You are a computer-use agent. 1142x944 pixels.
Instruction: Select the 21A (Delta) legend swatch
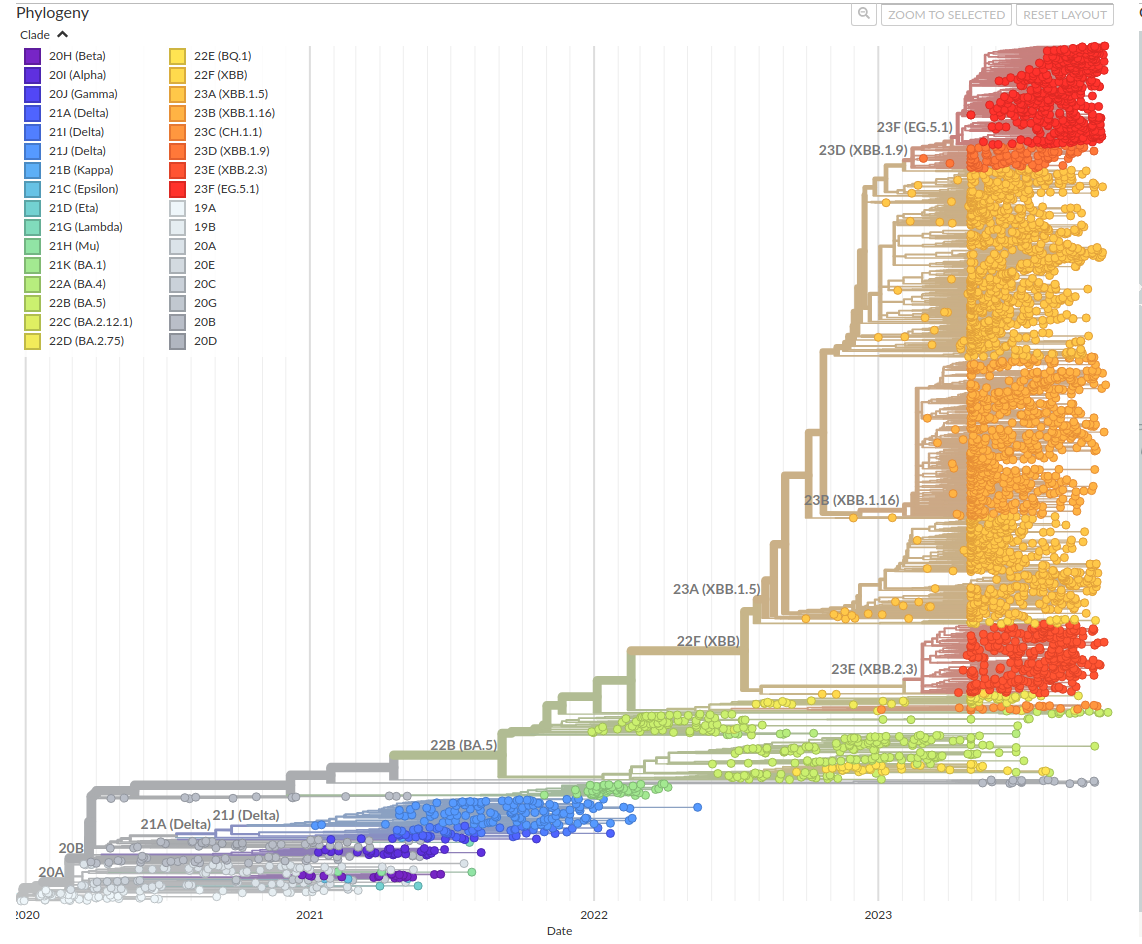pos(32,113)
